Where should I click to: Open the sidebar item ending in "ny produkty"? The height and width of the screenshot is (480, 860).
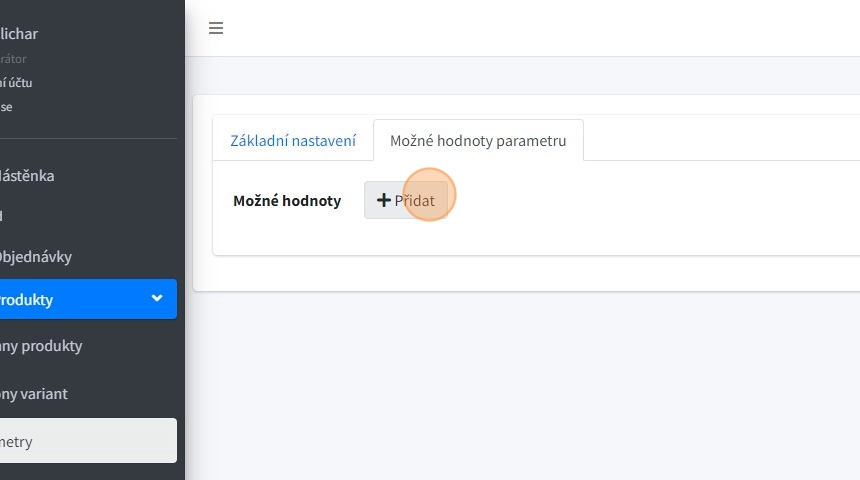pyautogui.click(x=42, y=346)
